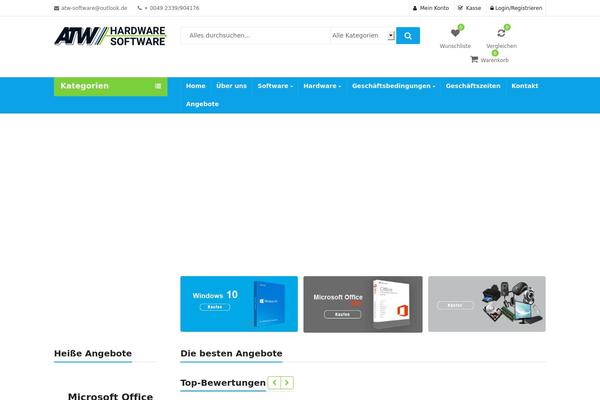
Task: Click the hardware accessories image
Action: [x=512, y=304]
